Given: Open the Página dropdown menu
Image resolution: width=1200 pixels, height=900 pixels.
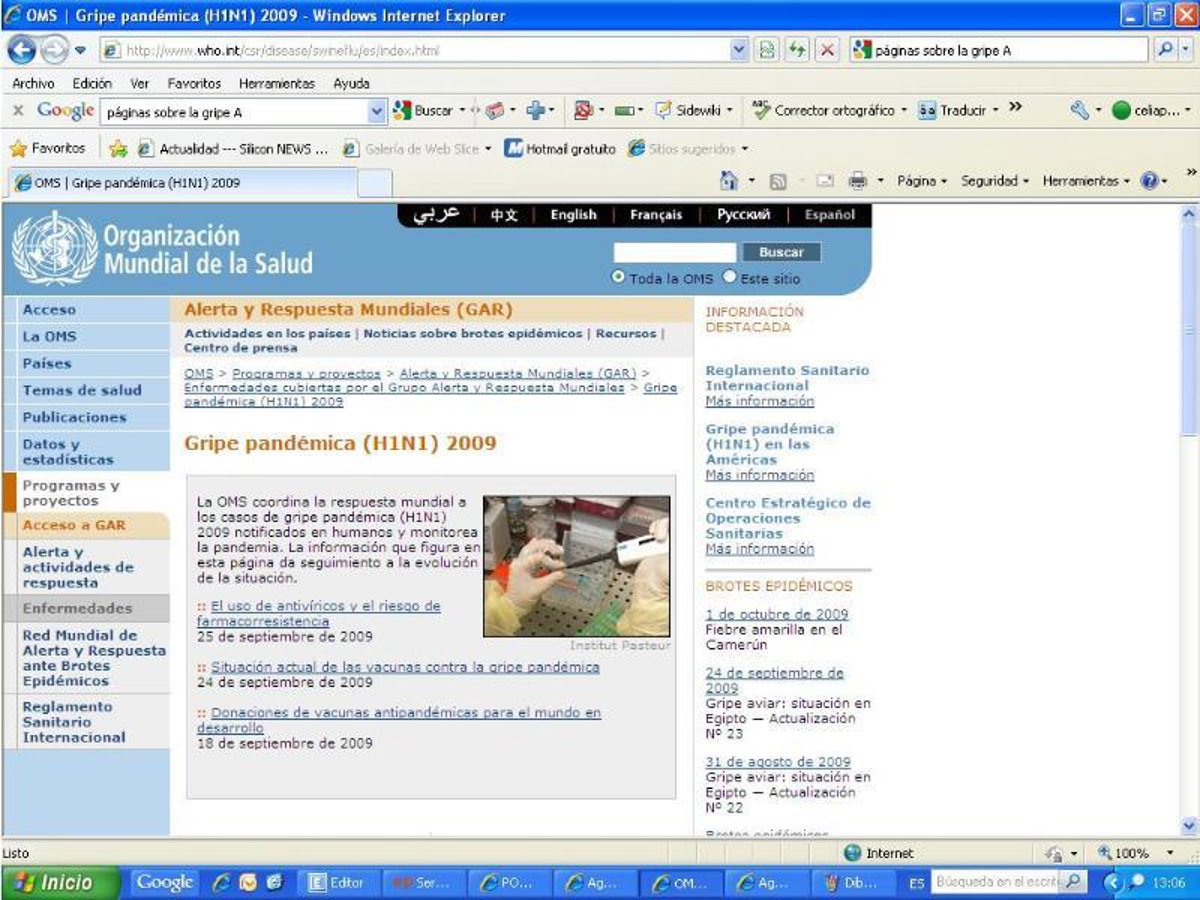Looking at the screenshot, I should [x=921, y=181].
